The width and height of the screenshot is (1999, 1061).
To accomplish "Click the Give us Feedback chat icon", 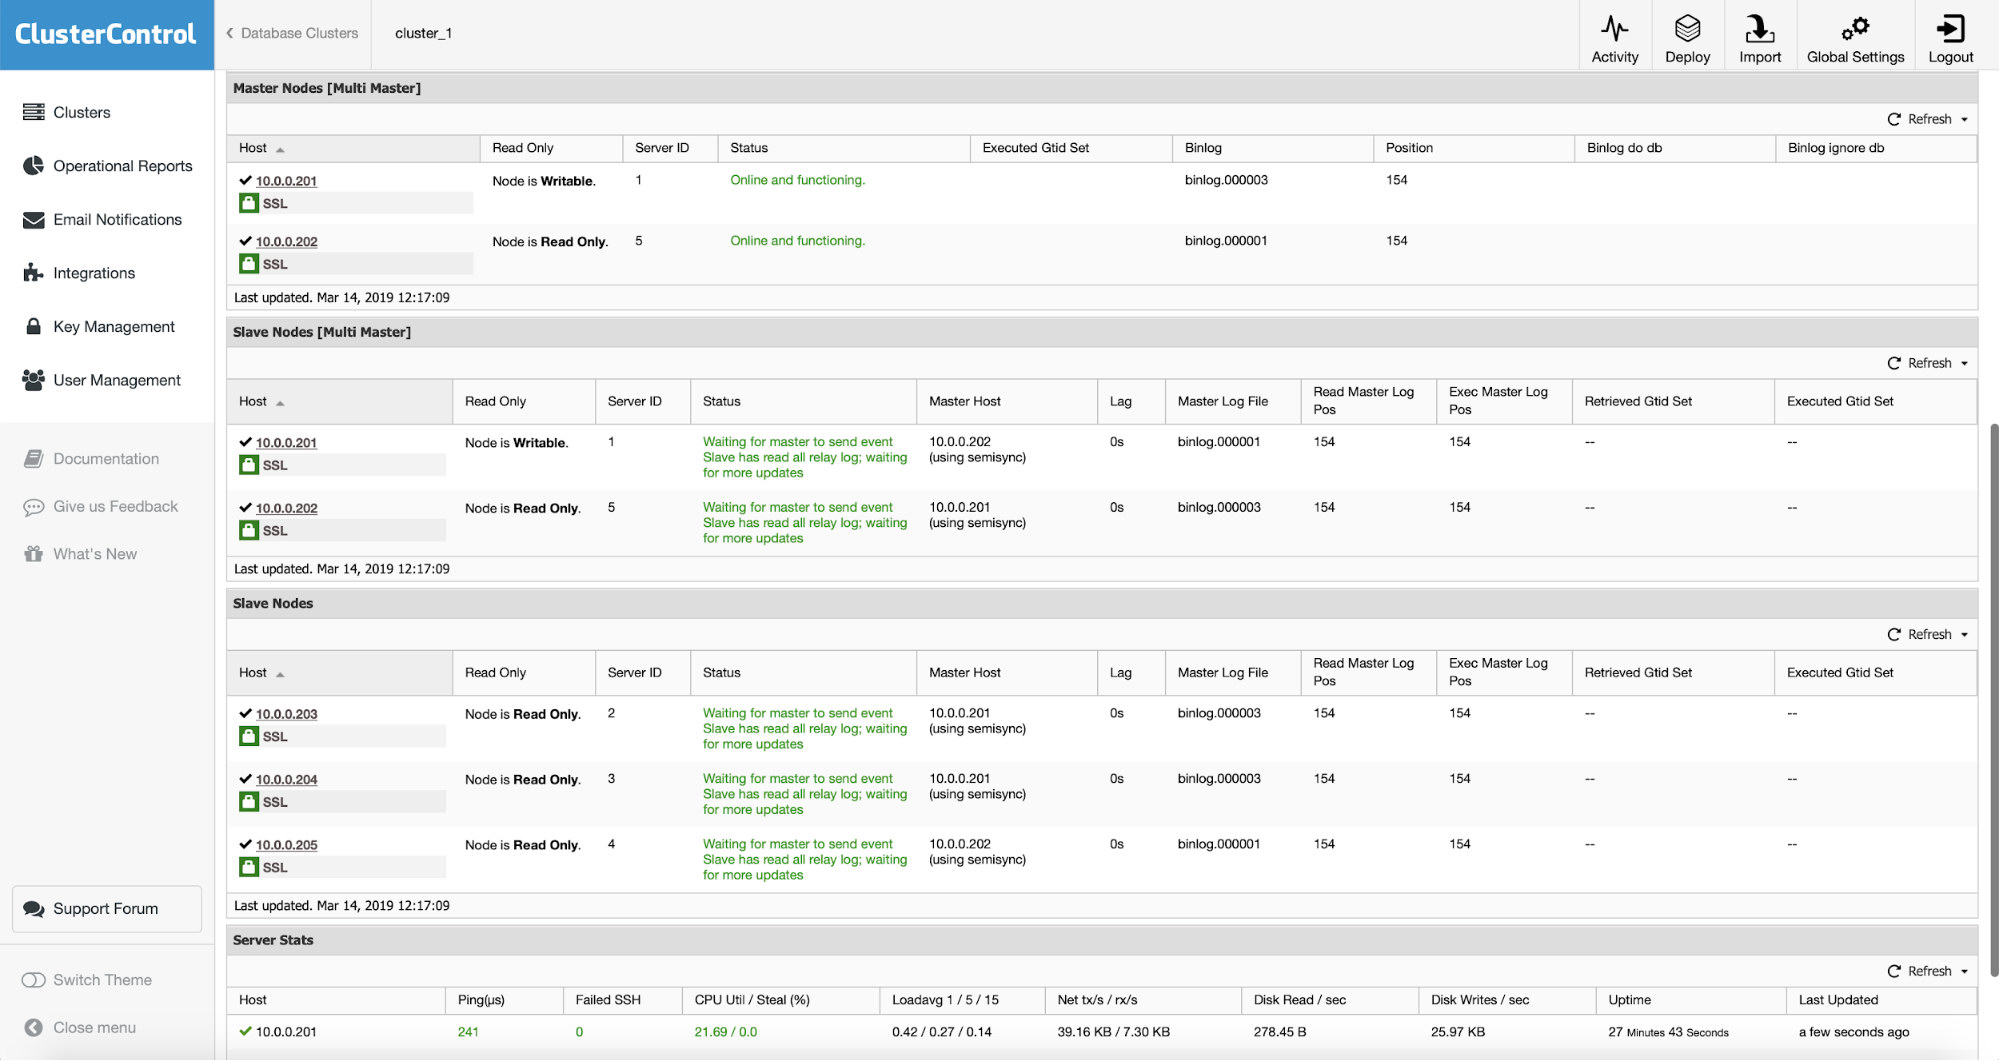I will tap(34, 507).
